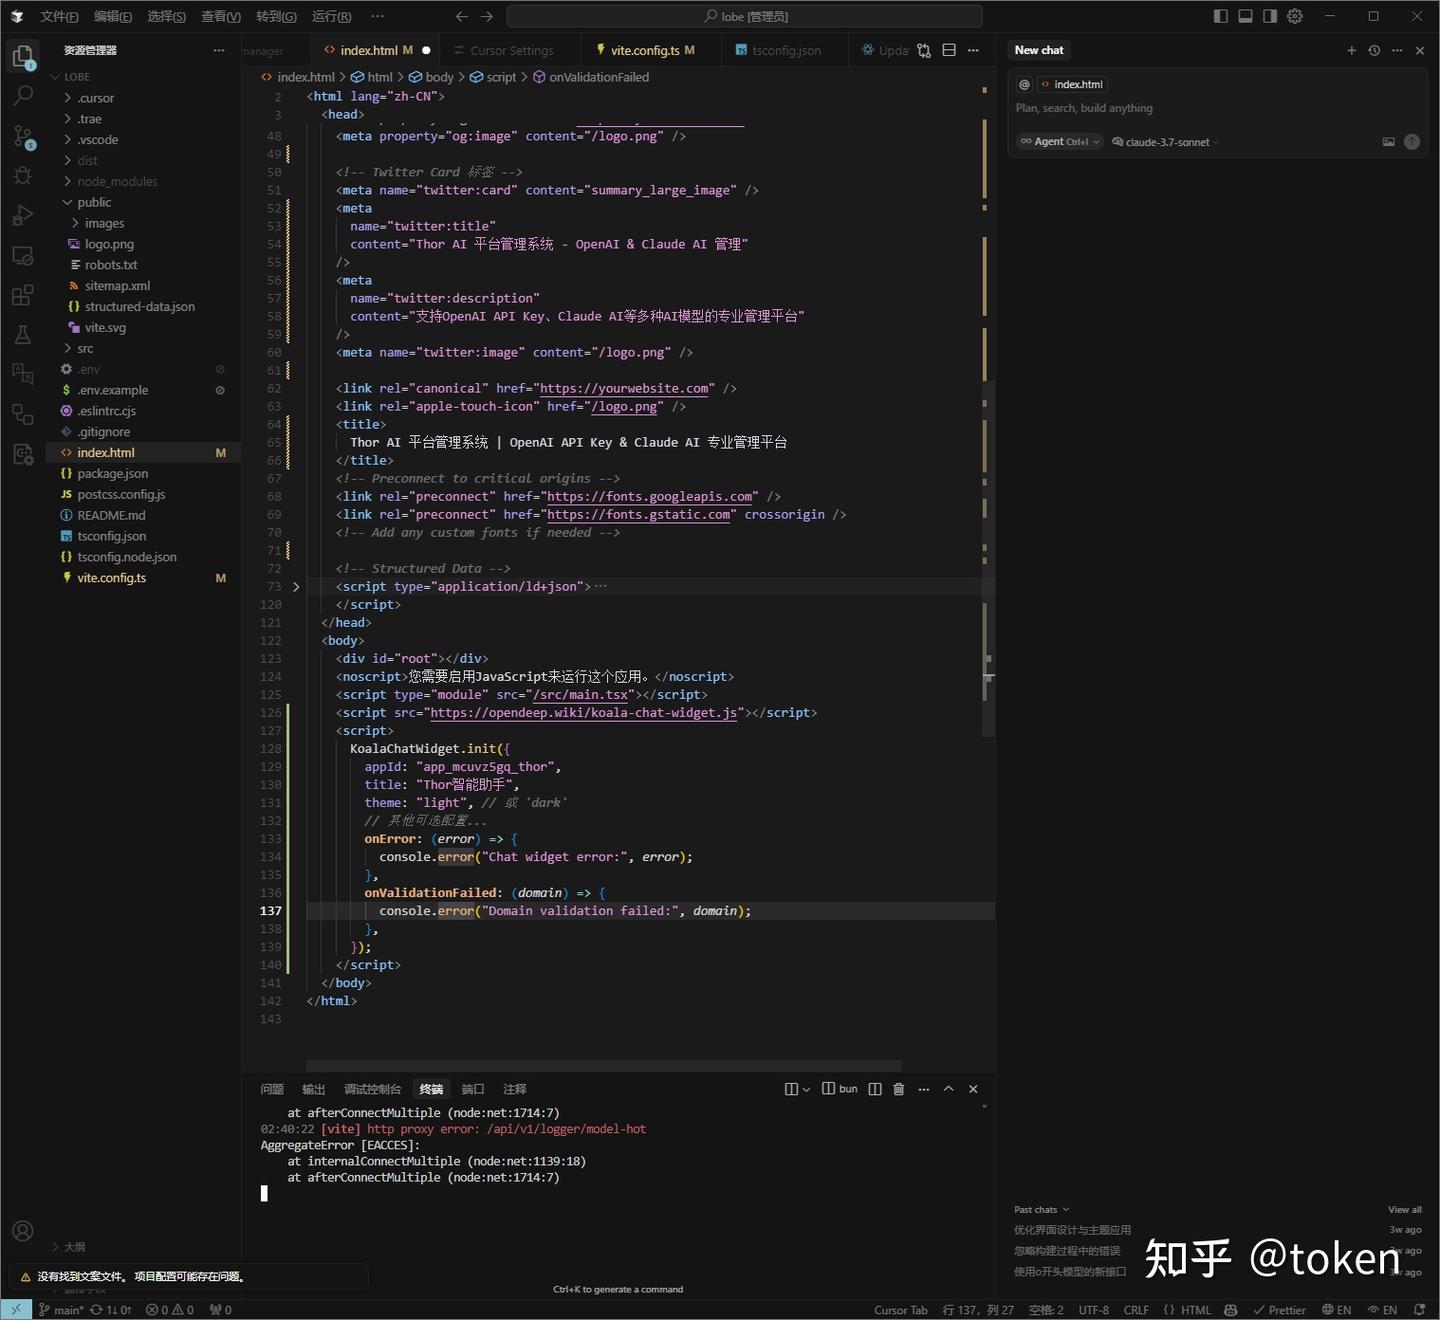Open the Extensions view in activity bar

[x=23, y=295]
